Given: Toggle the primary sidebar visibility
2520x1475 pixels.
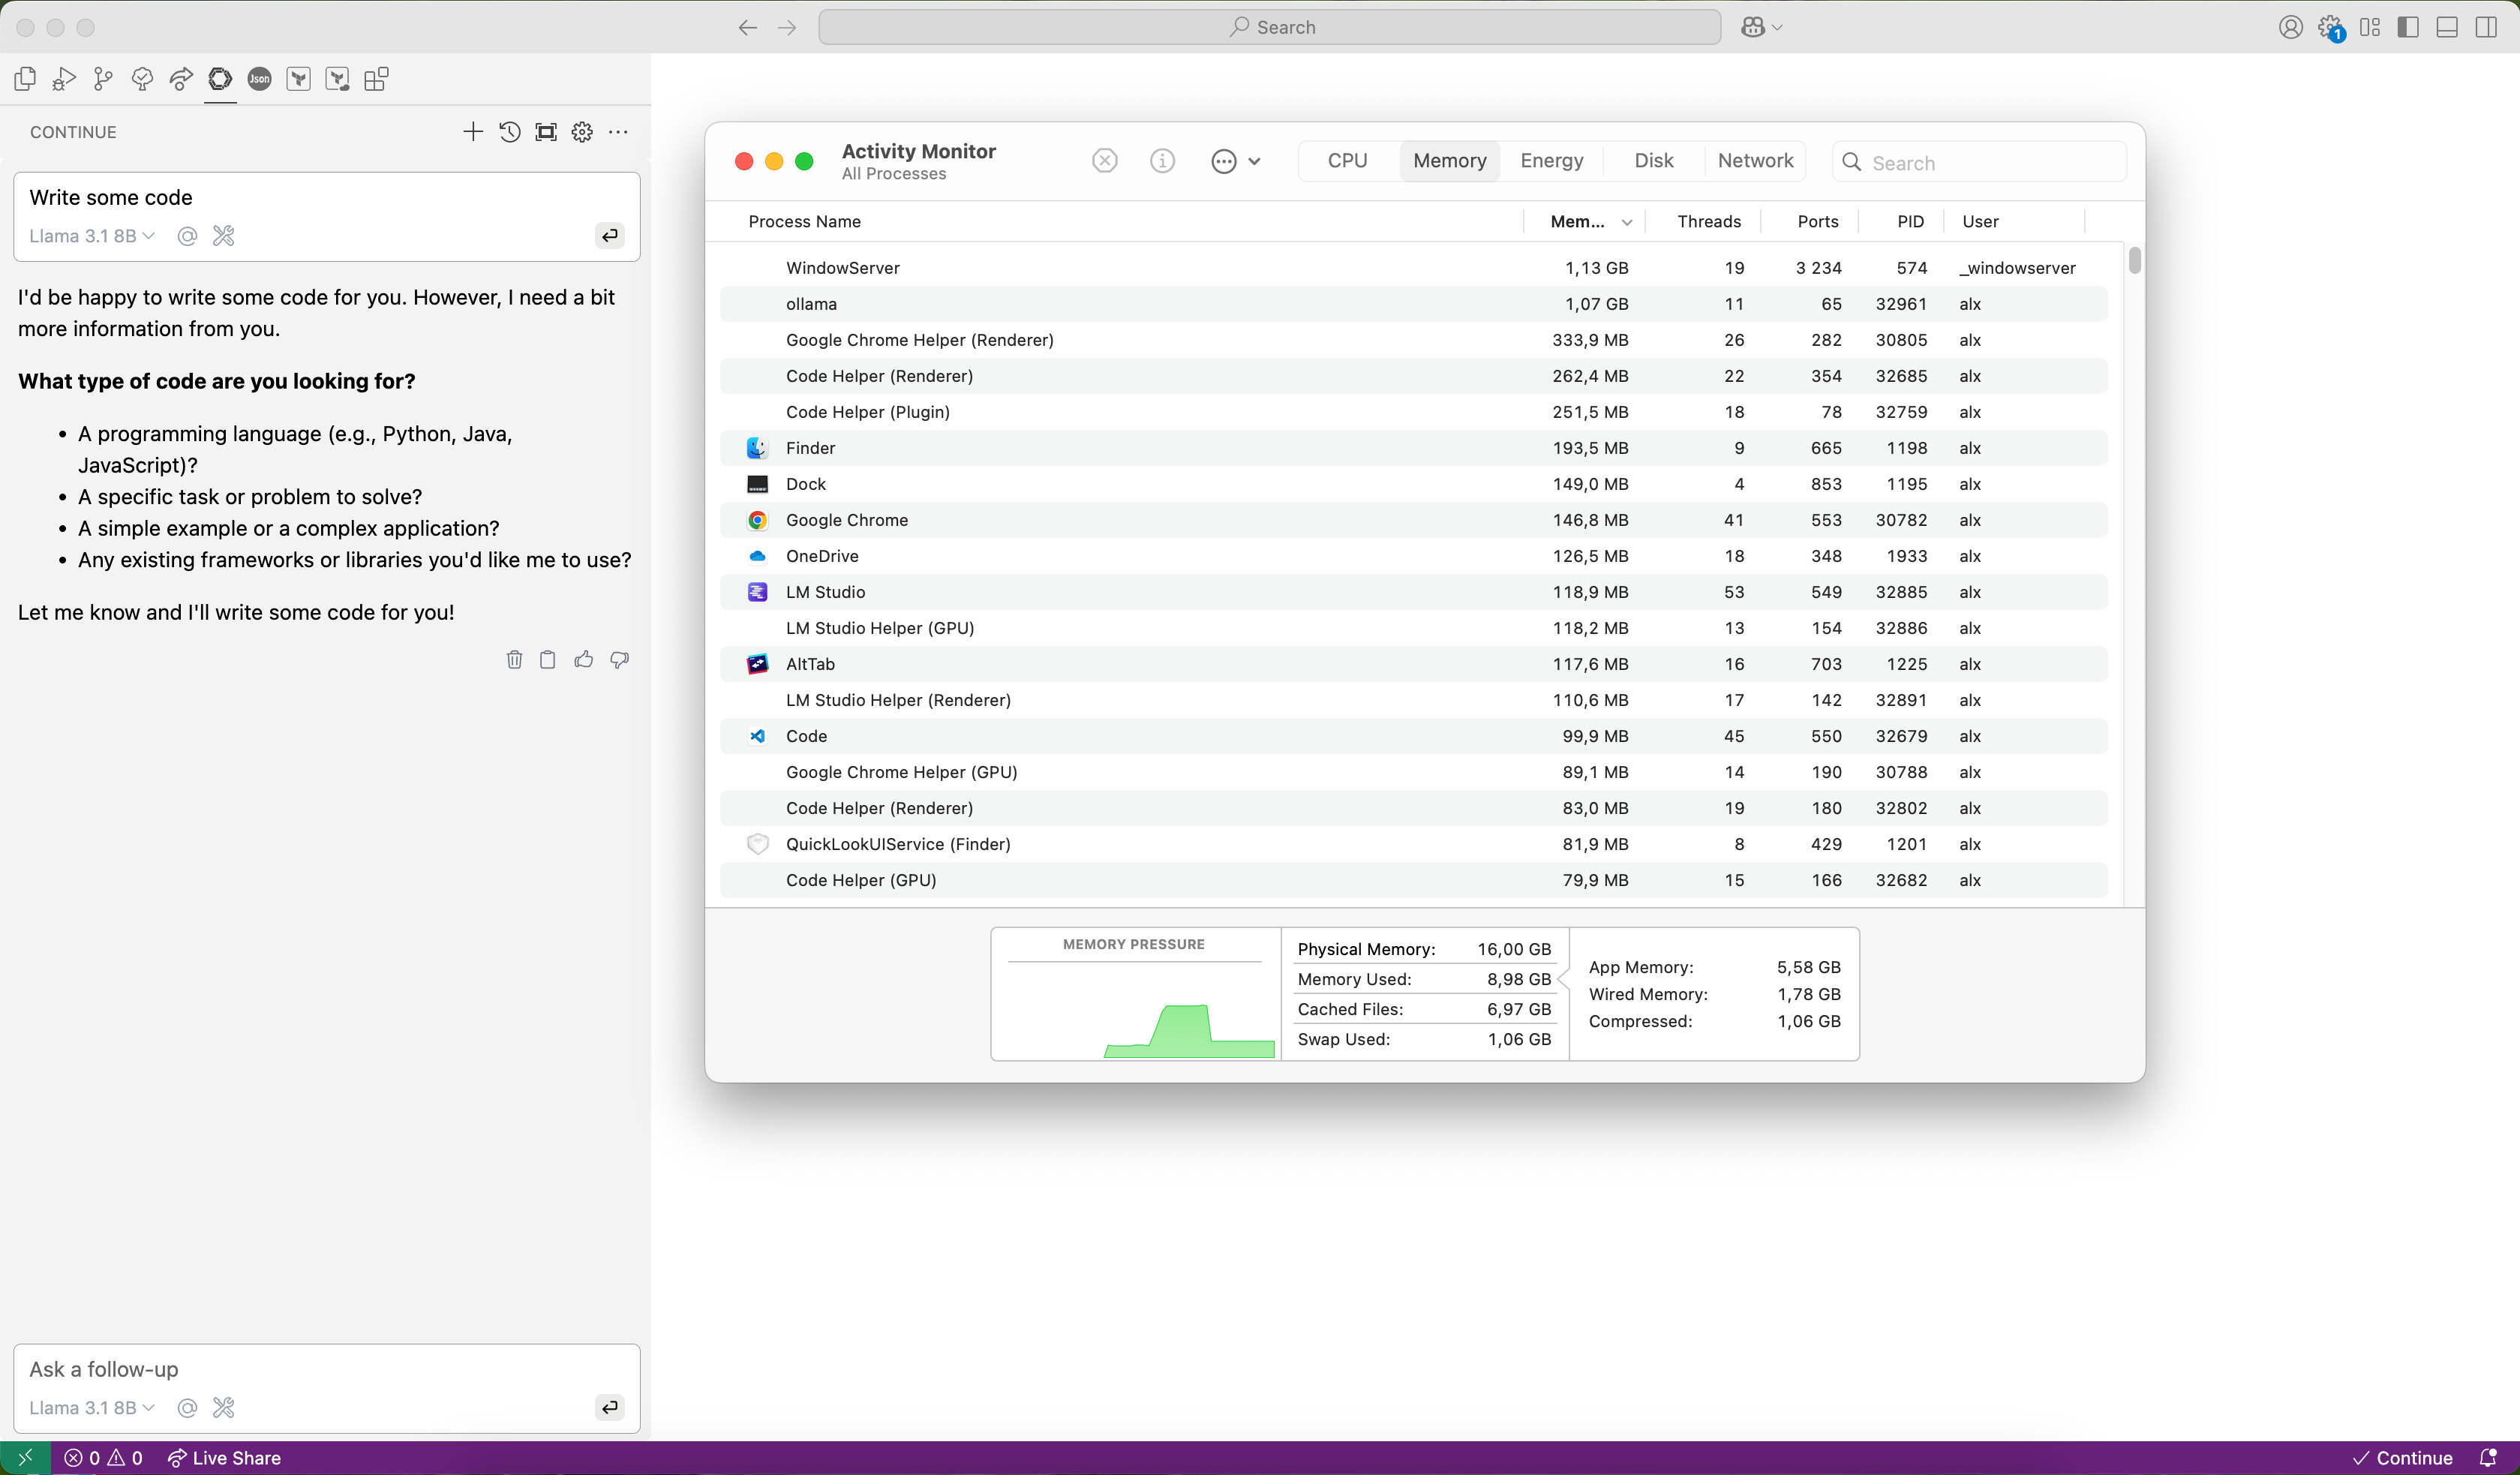Looking at the screenshot, I should pos(2408,27).
